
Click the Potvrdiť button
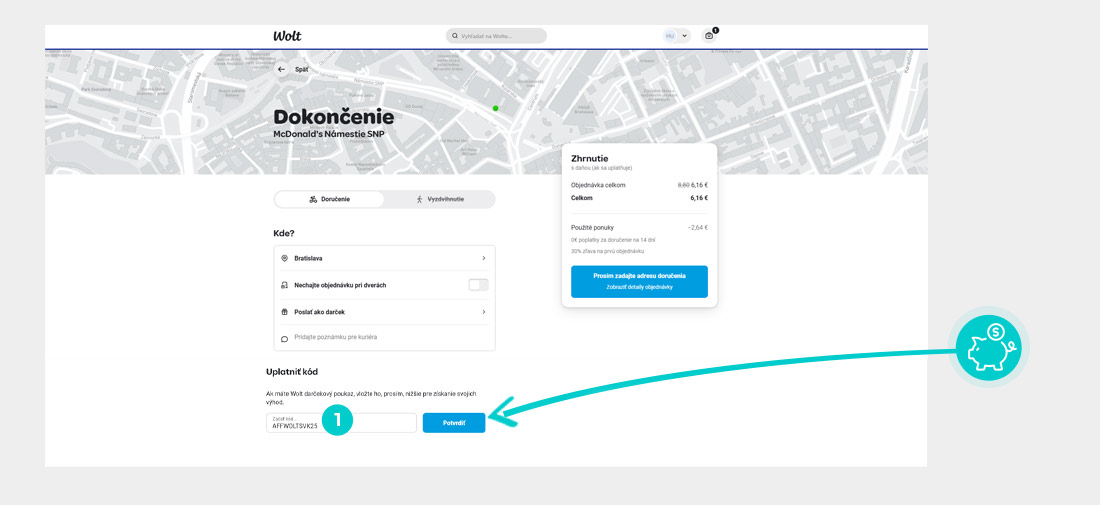[454, 423]
